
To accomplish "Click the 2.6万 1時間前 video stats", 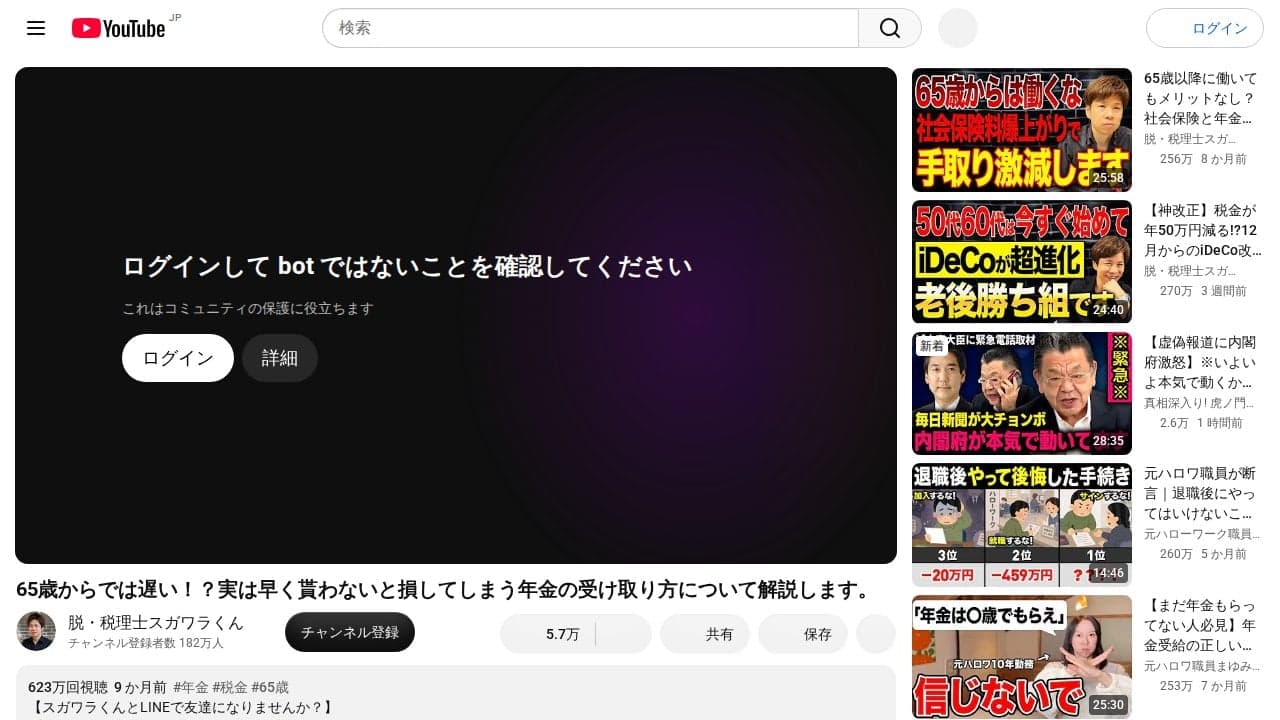I will (x=1201, y=423).
